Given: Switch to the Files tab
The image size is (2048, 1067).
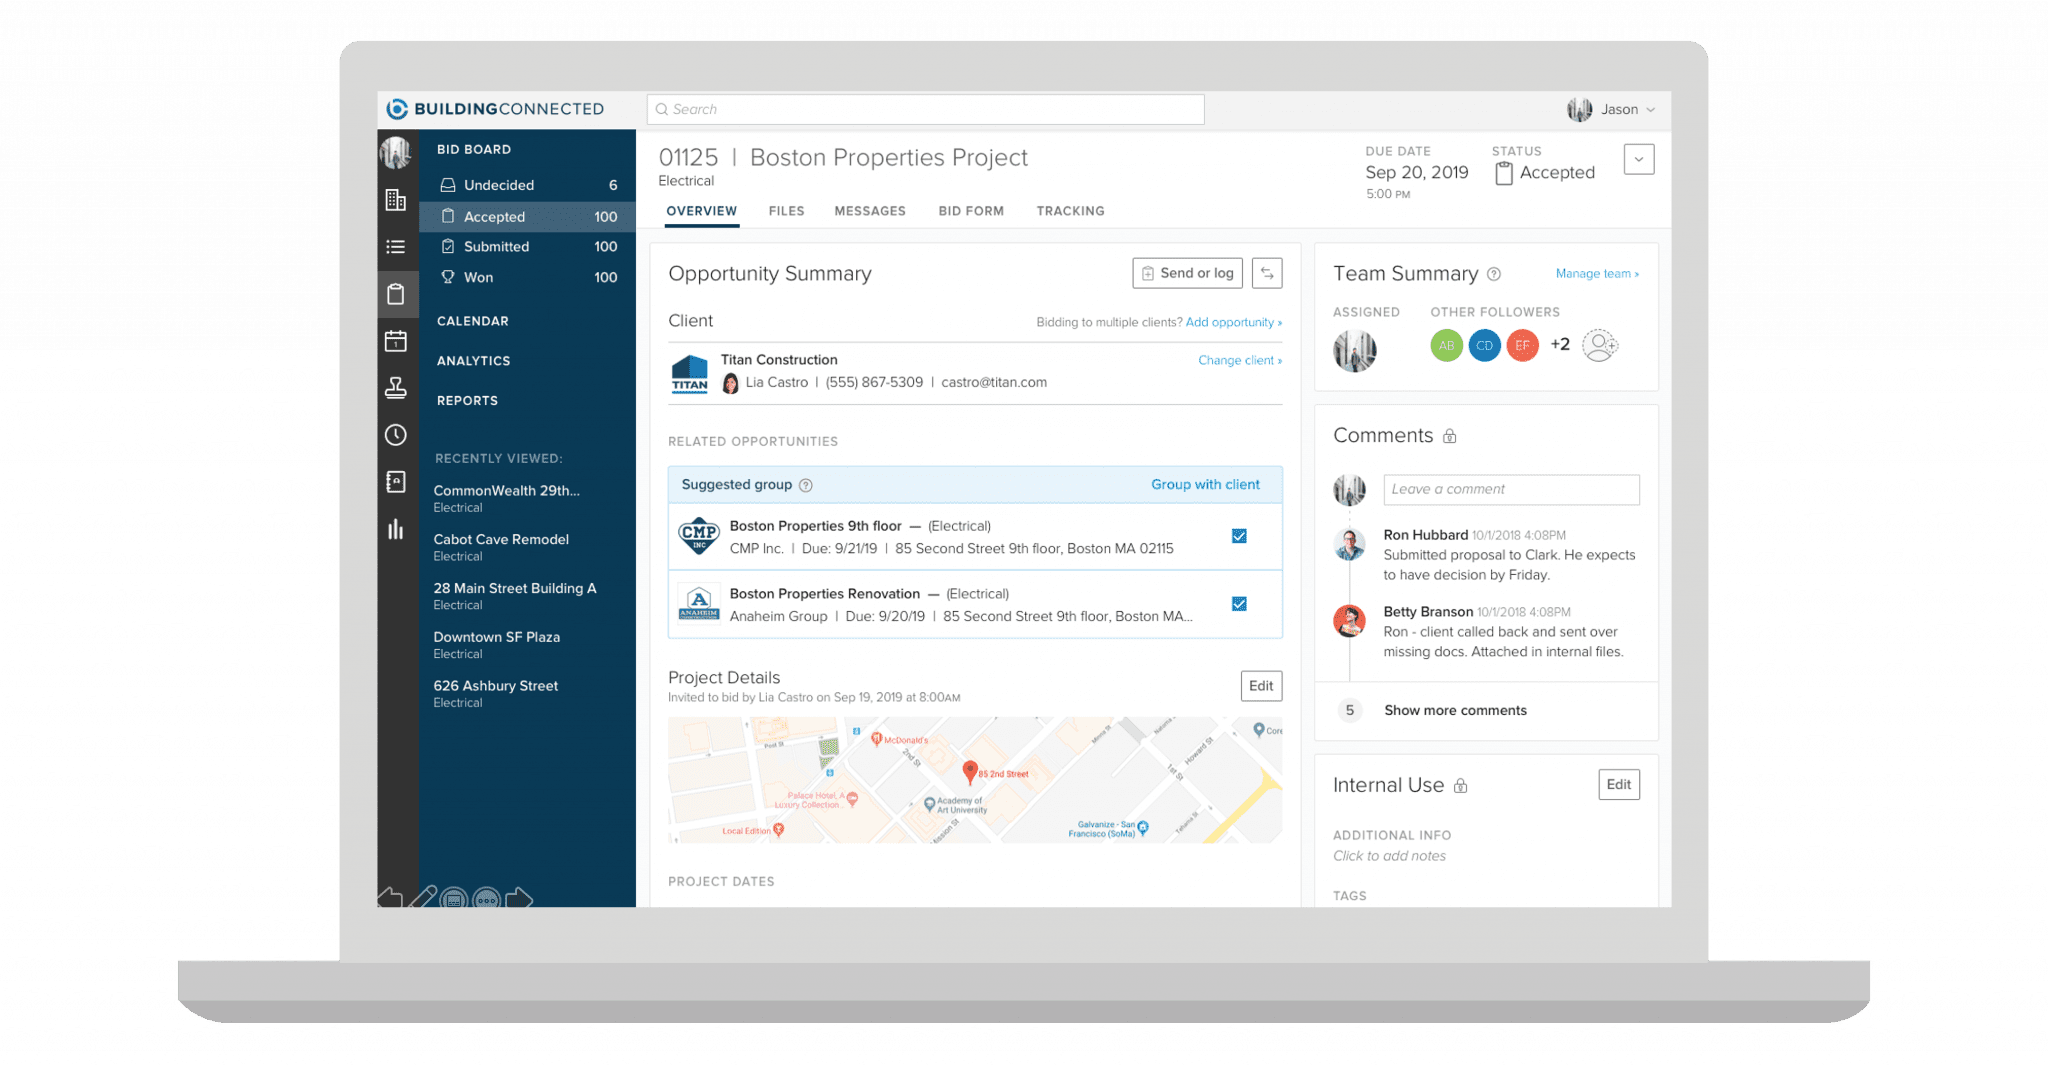Looking at the screenshot, I should click(x=786, y=211).
